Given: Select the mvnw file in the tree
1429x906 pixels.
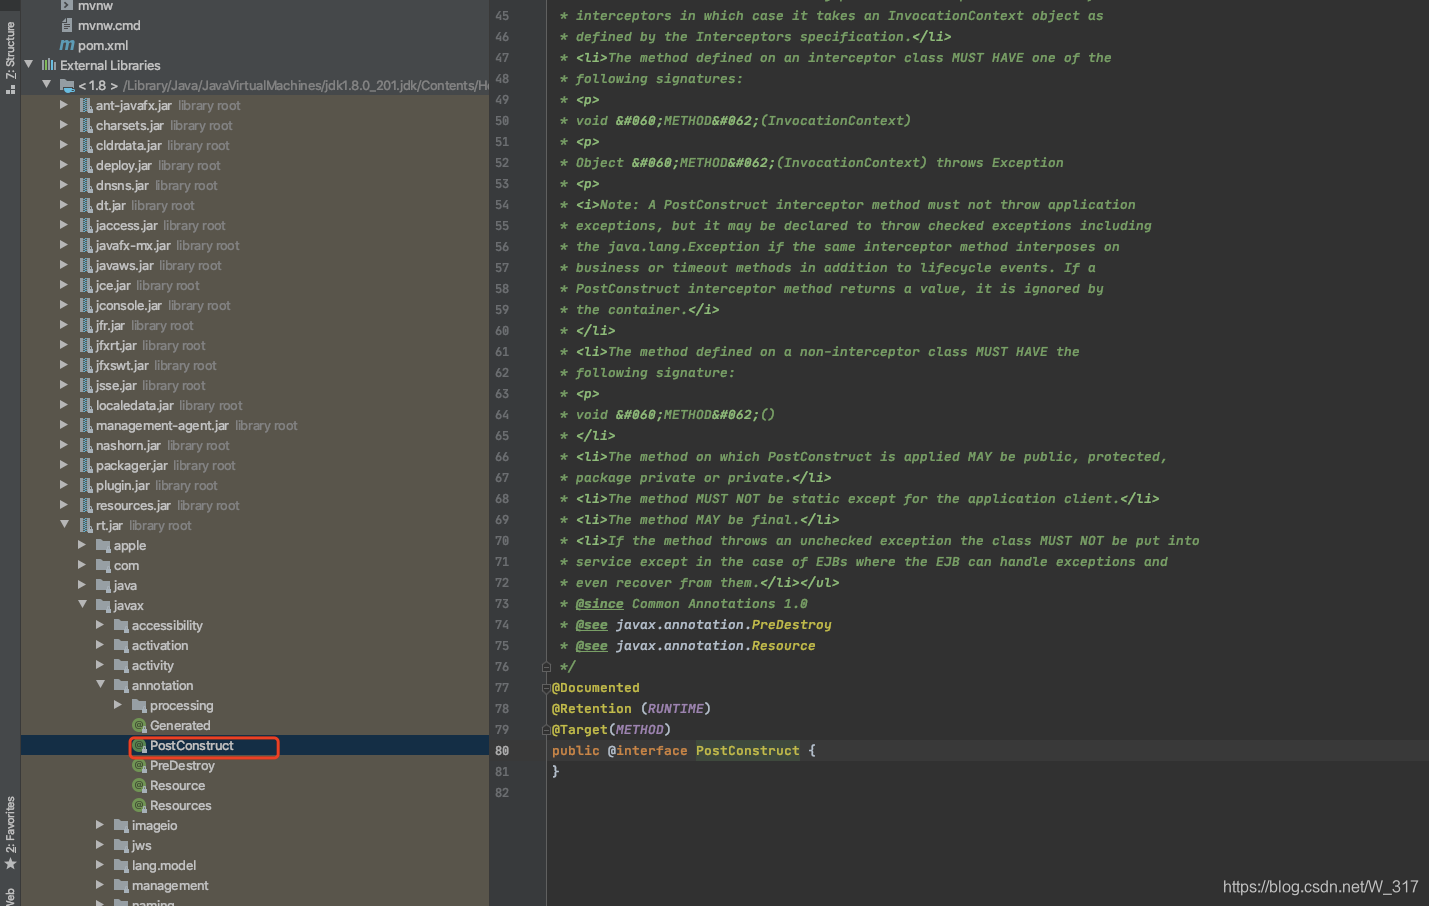Looking at the screenshot, I should (95, 6).
